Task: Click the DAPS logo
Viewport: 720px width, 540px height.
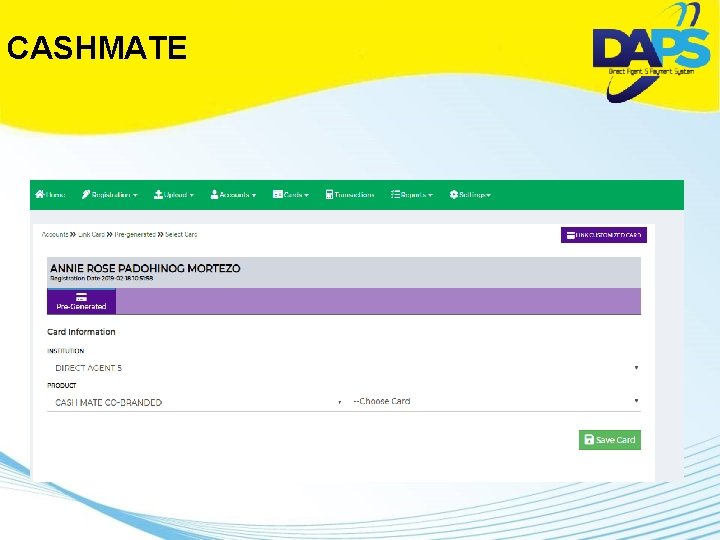Action: tap(652, 52)
